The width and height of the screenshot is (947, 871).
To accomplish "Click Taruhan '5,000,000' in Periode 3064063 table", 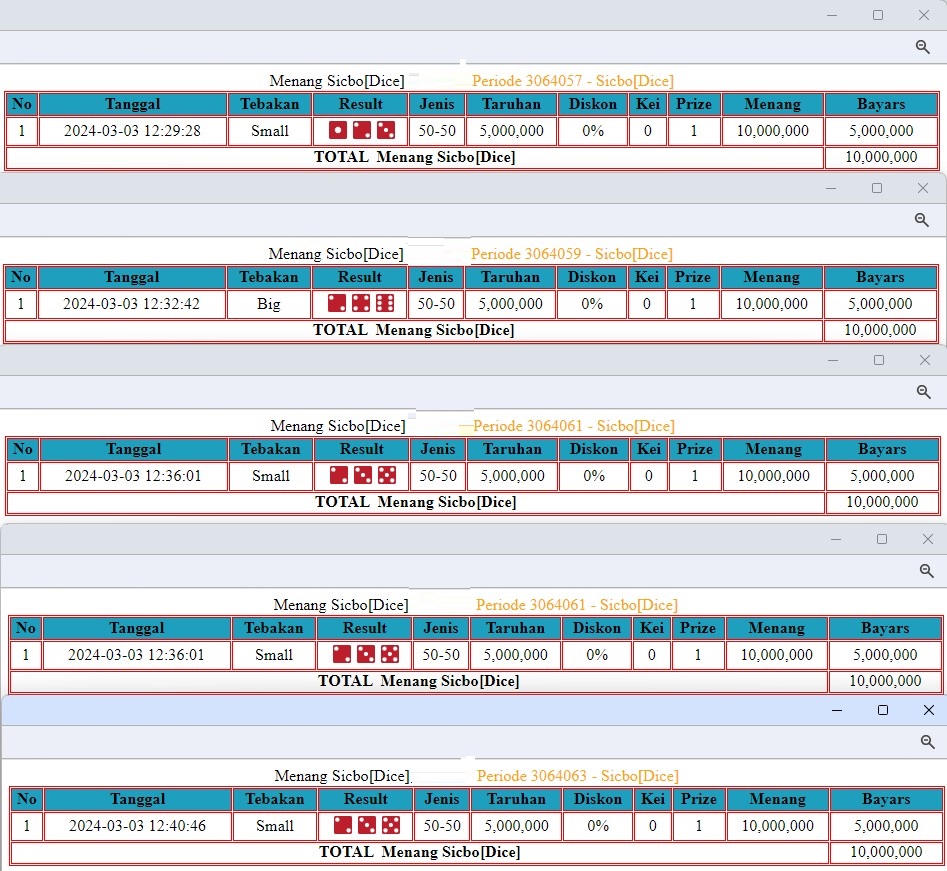I will [x=516, y=825].
